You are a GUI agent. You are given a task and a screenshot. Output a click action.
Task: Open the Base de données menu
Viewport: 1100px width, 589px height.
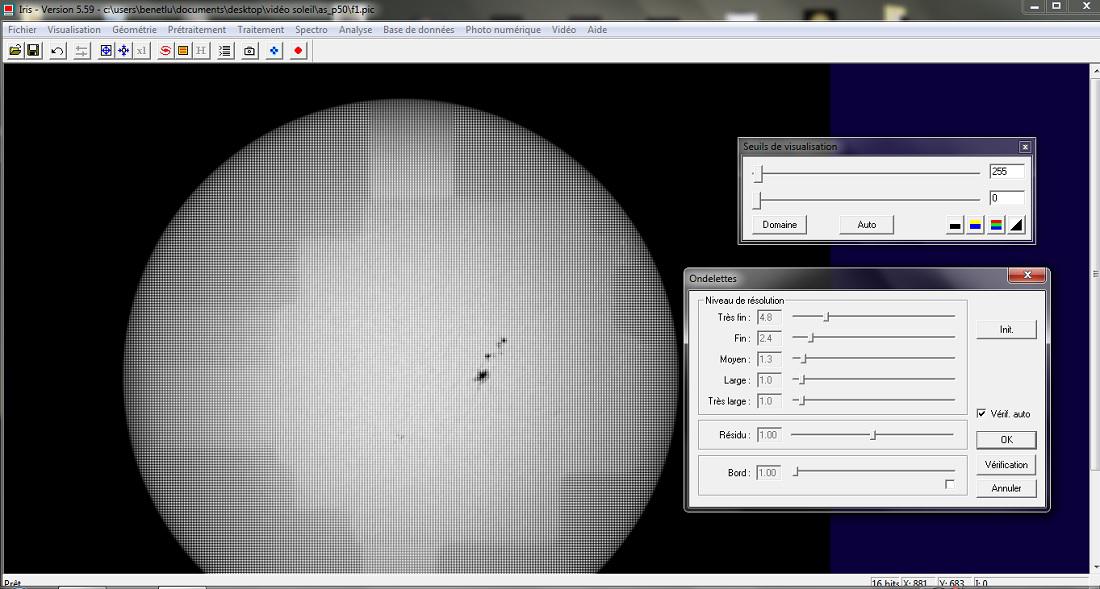[418, 29]
